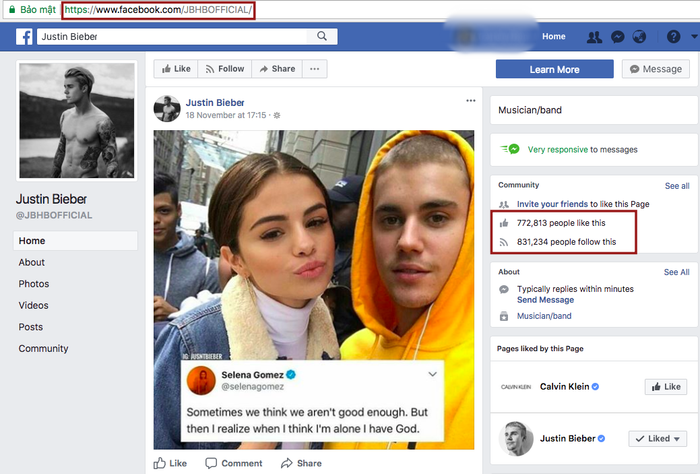700x474 pixels.
Task: Click the category icon beside Musician/band link
Action: click(x=504, y=316)
